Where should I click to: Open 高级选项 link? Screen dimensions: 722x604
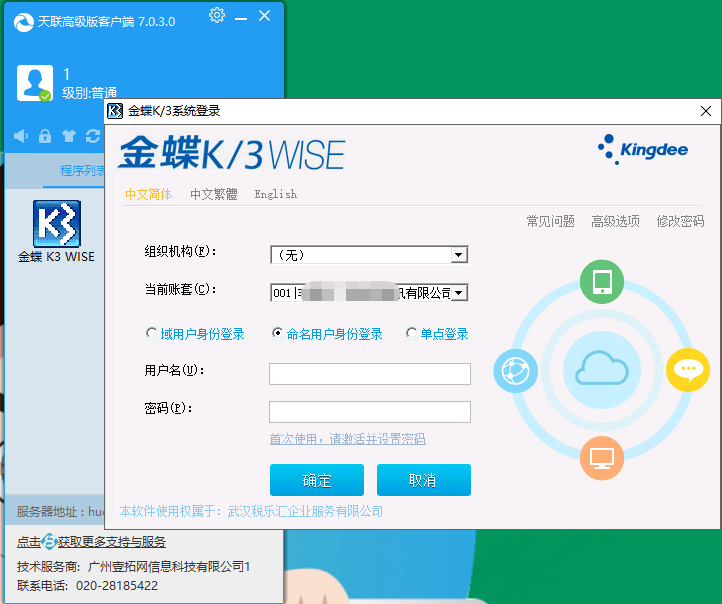tap(615, 221)
